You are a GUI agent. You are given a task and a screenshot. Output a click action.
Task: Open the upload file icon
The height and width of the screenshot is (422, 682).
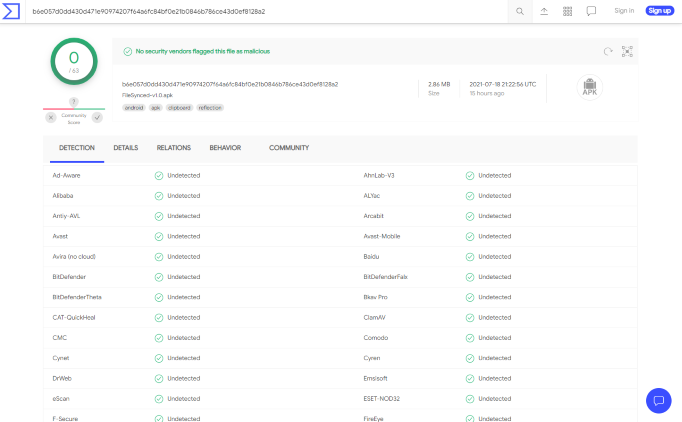pos(544,11)
